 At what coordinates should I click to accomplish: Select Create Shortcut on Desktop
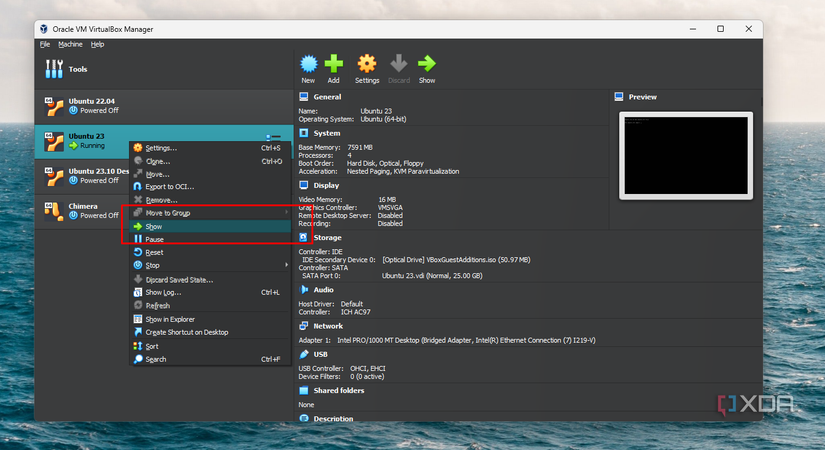click(x=210, y=332)
